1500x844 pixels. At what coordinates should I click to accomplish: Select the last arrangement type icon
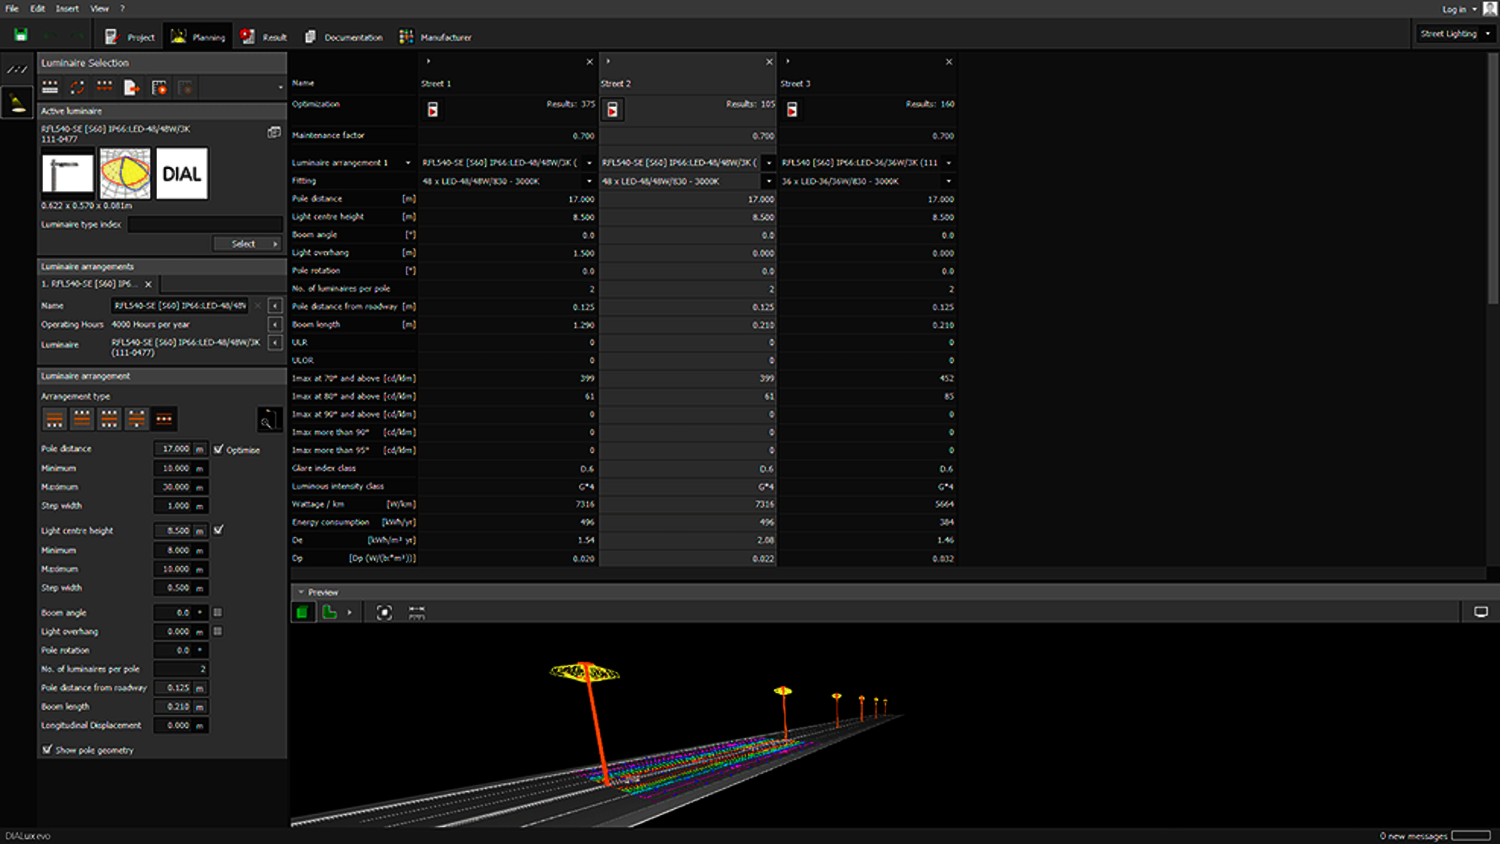[164, 419]
